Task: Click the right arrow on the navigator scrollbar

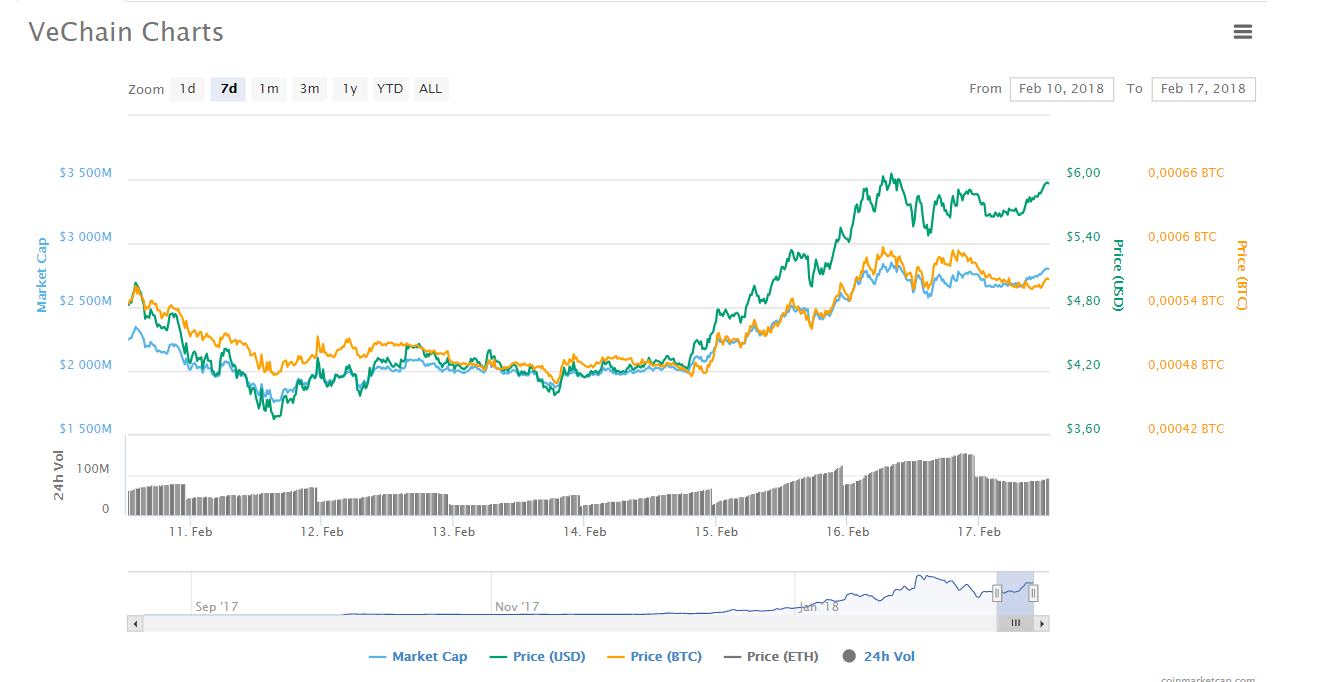Action: click(1041, 622)
